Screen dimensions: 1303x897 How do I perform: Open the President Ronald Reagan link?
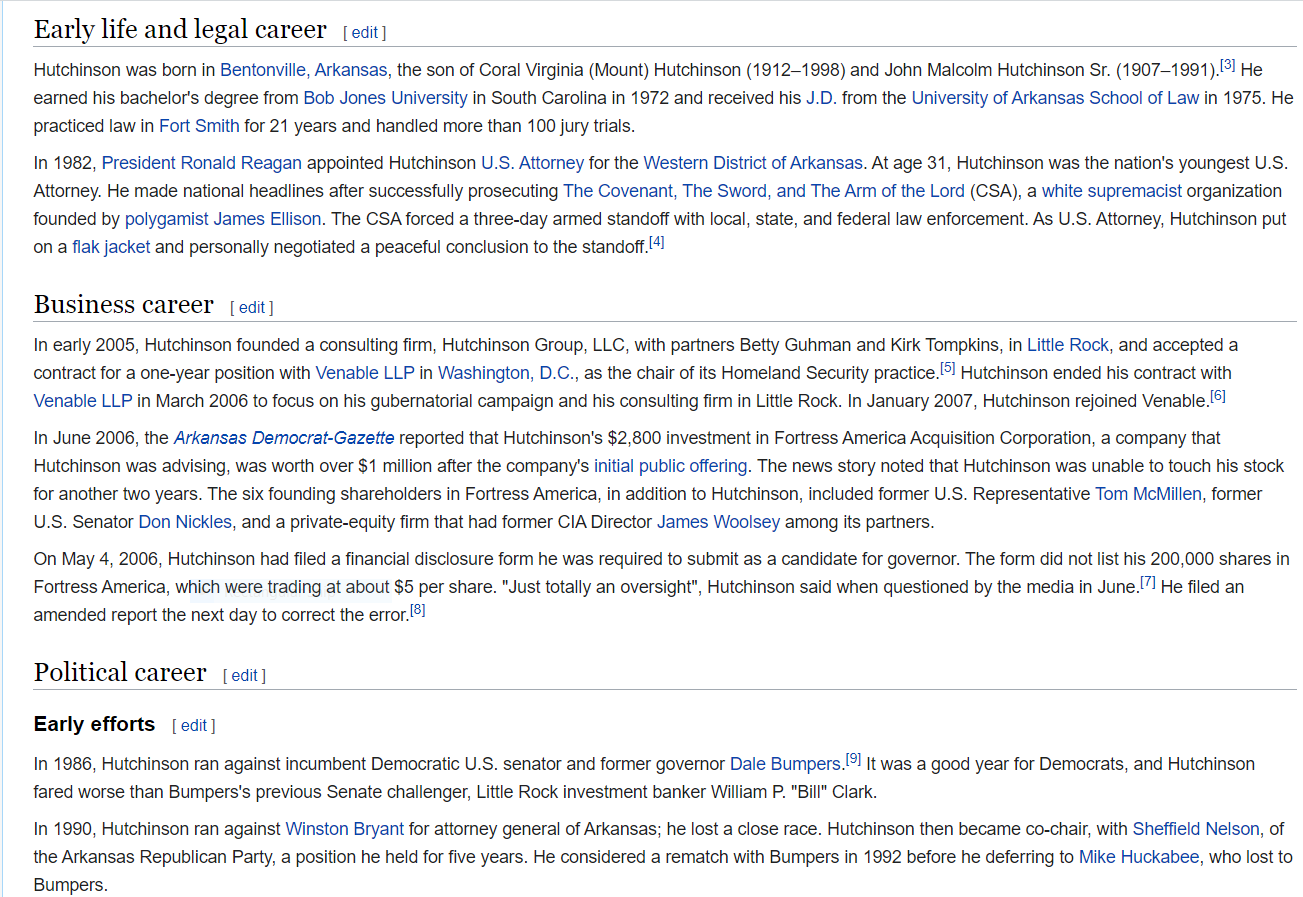(202, 163)
